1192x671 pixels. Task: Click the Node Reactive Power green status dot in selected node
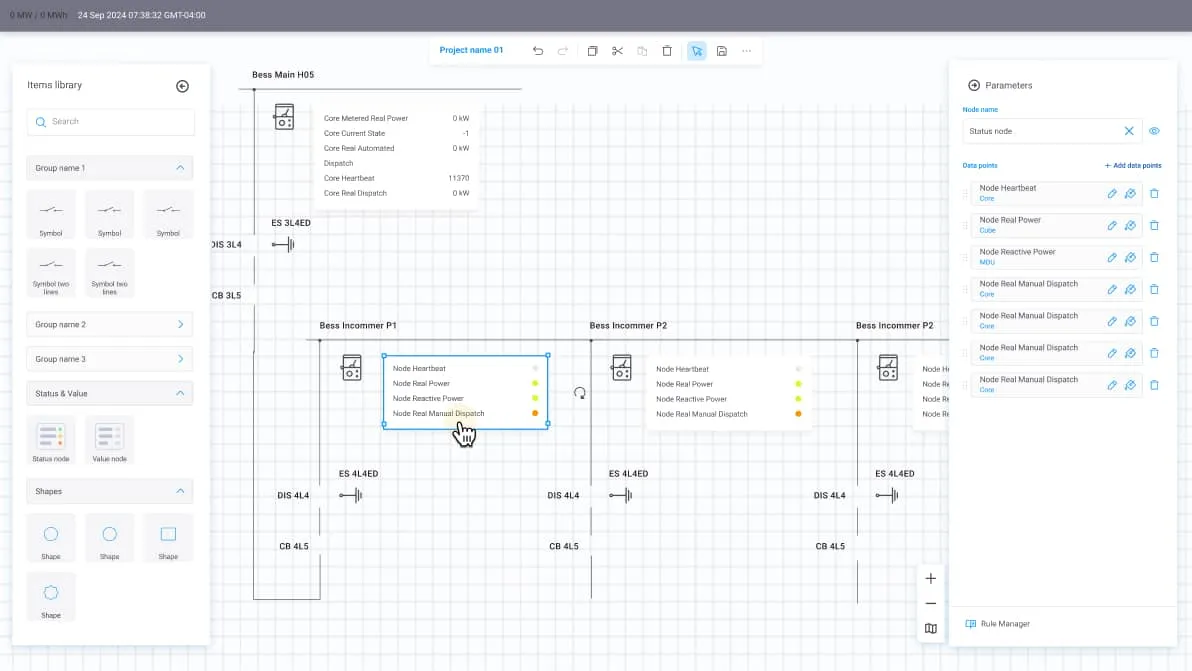click(x=535, y=398)
